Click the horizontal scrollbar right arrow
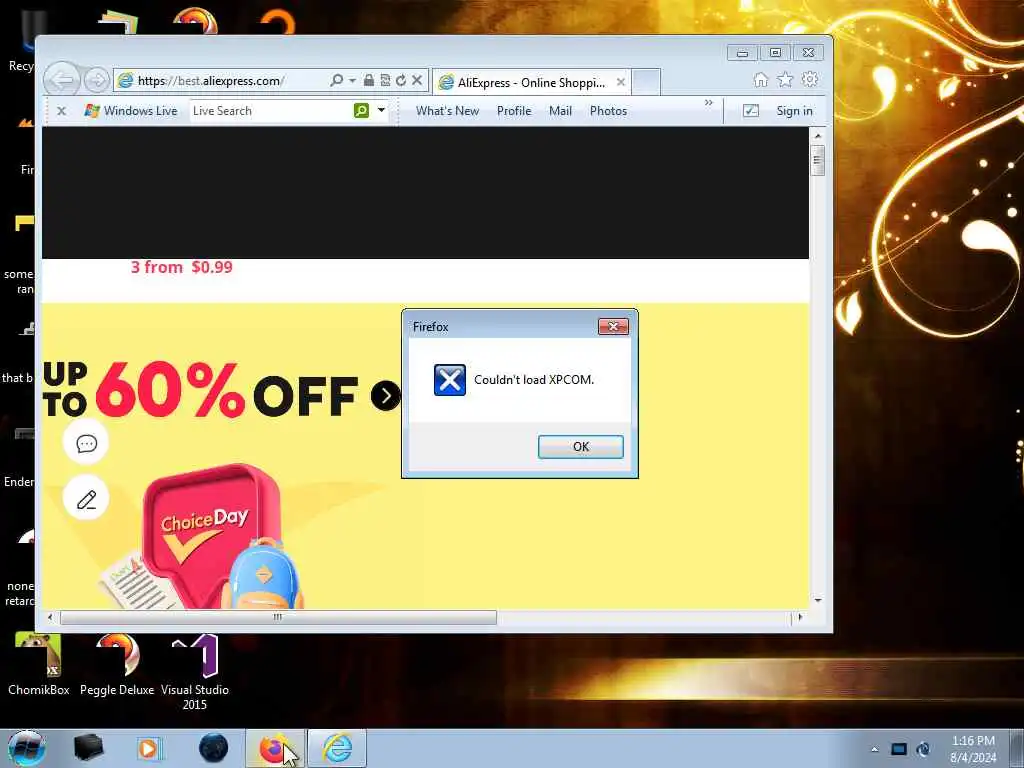This screenshot has height=768, width=1024. pyautogui.click(x=801, y=617)
